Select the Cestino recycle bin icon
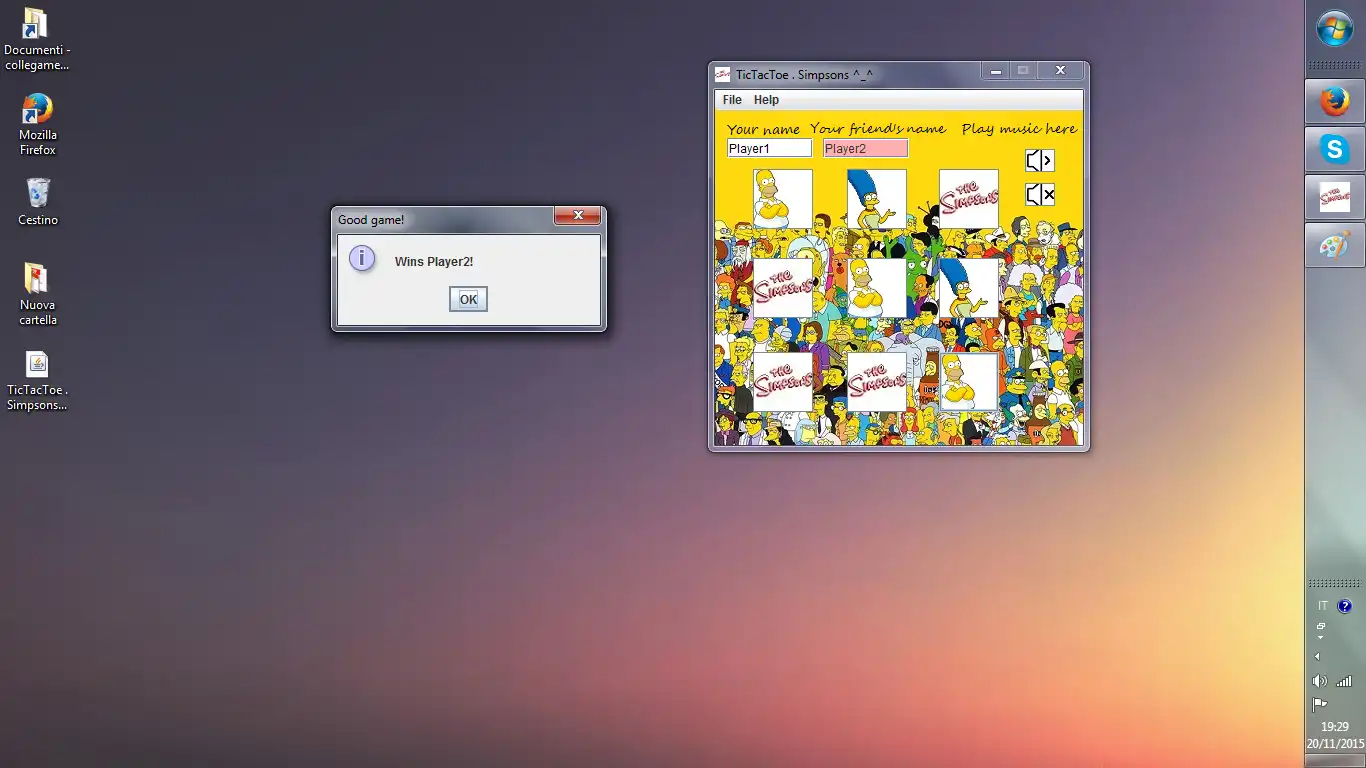Screen dimensions: 1366x768 [x=37, y=202]
